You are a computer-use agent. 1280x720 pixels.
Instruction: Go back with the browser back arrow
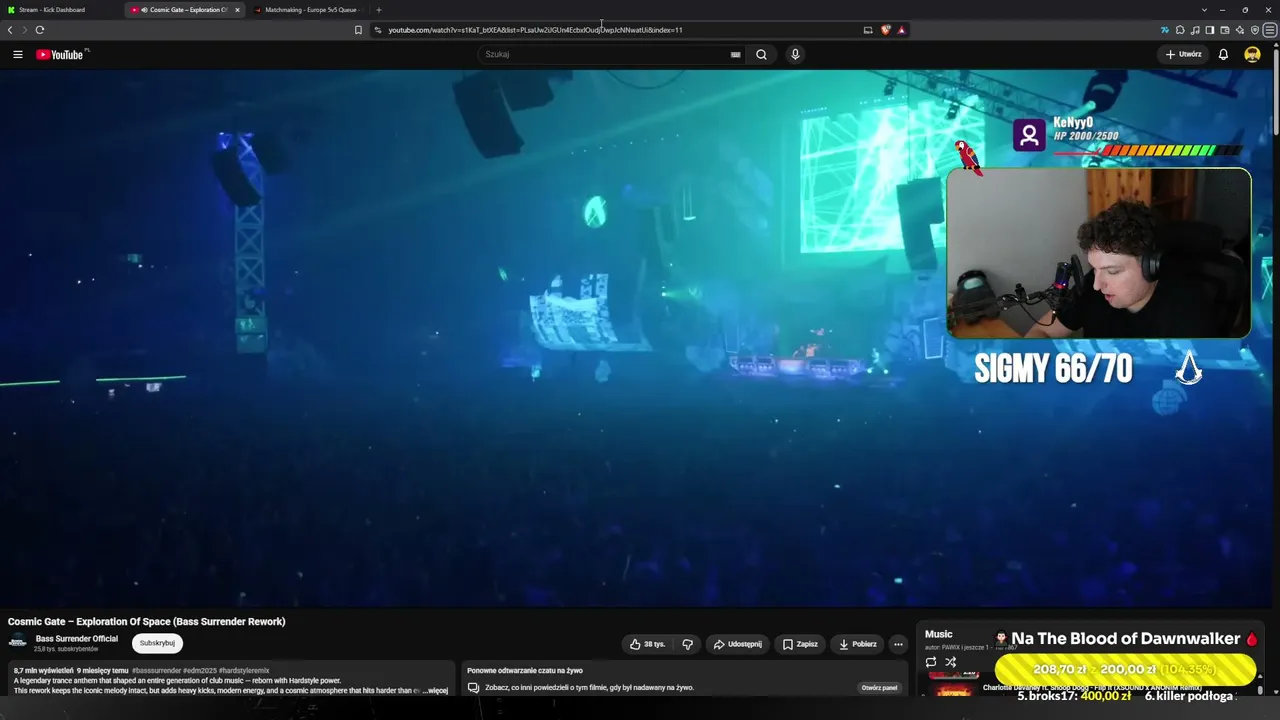click(x=10, y=30)
